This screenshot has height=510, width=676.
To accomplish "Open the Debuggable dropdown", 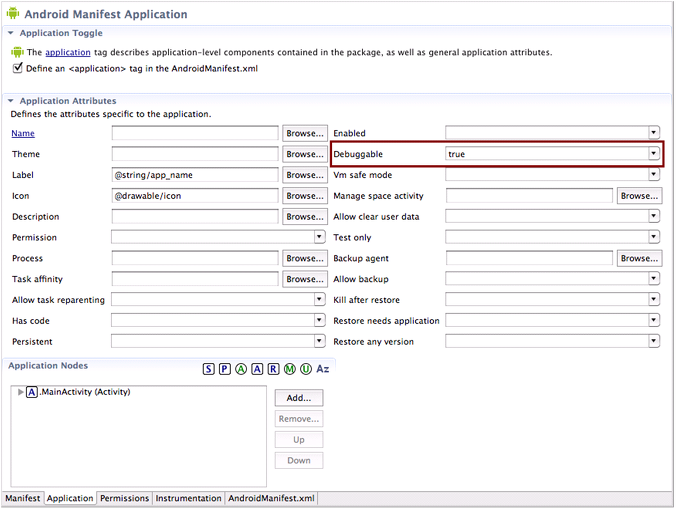I will click(x=654, y=153).
